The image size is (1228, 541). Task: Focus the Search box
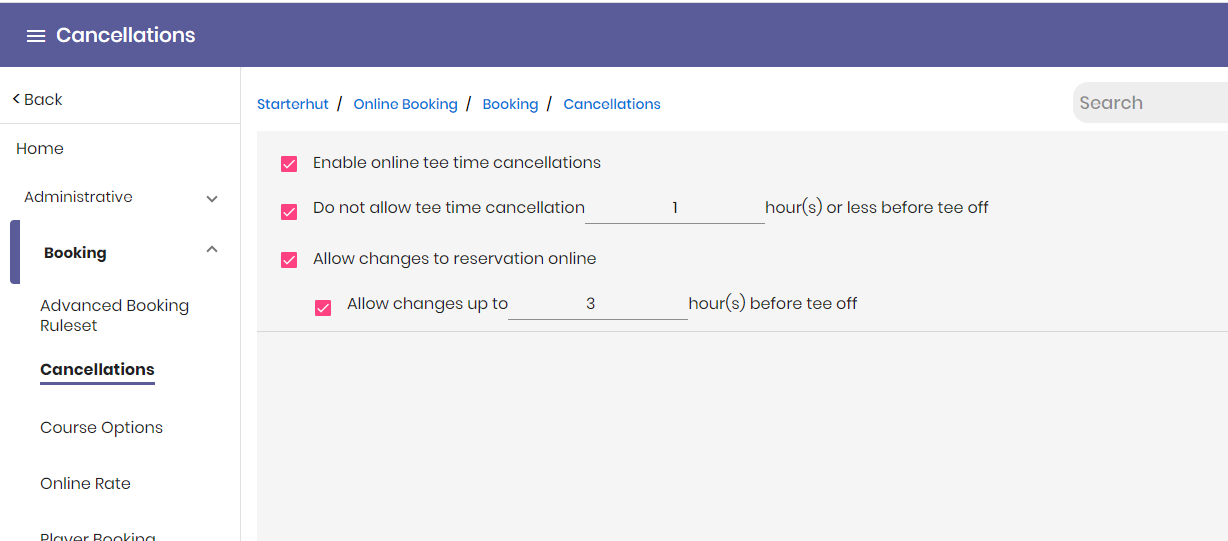pos(1150,103)
